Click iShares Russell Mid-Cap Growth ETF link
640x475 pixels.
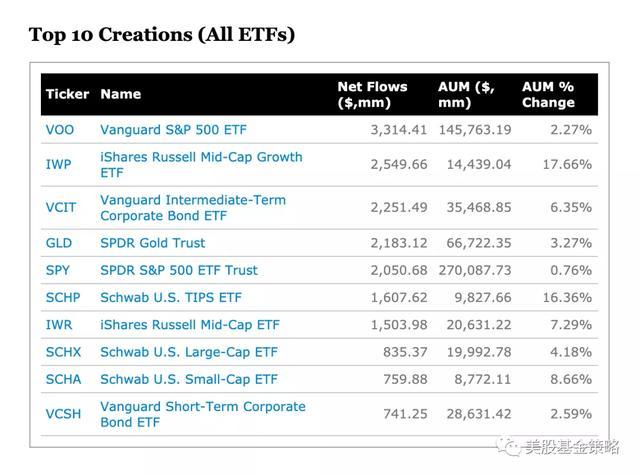coord(200,164)
